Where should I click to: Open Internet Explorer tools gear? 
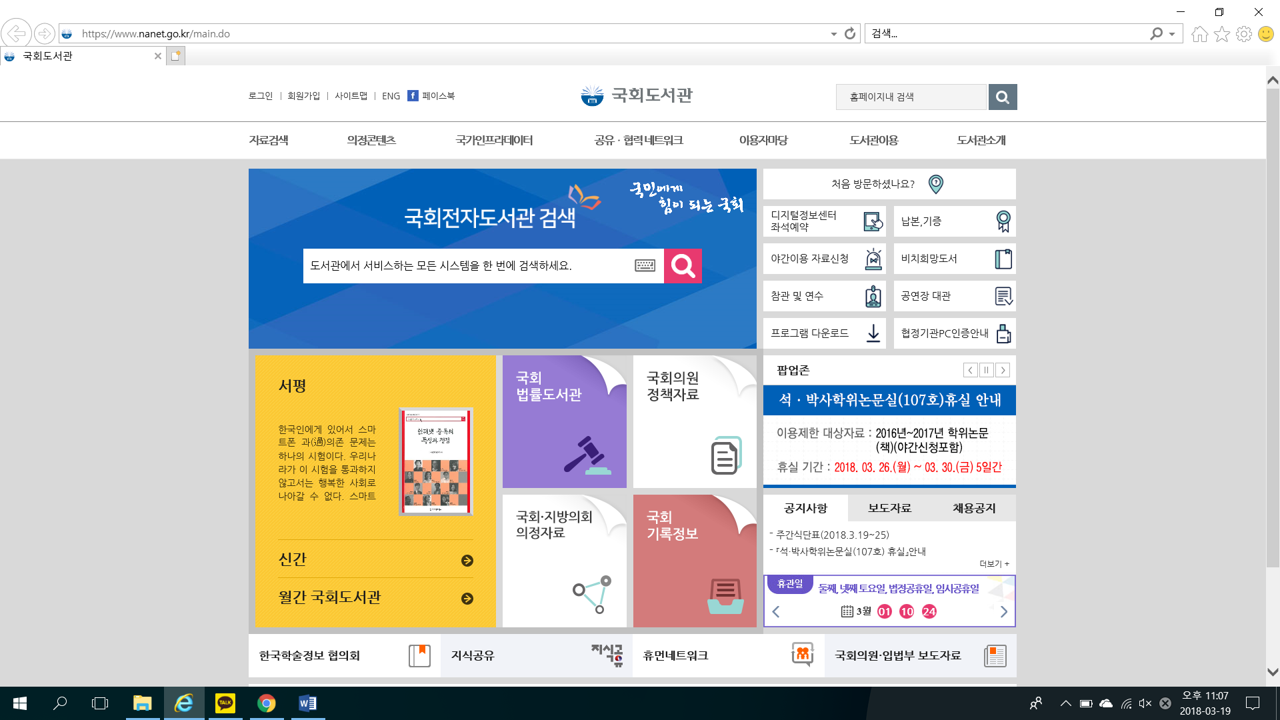point(1244,34)
